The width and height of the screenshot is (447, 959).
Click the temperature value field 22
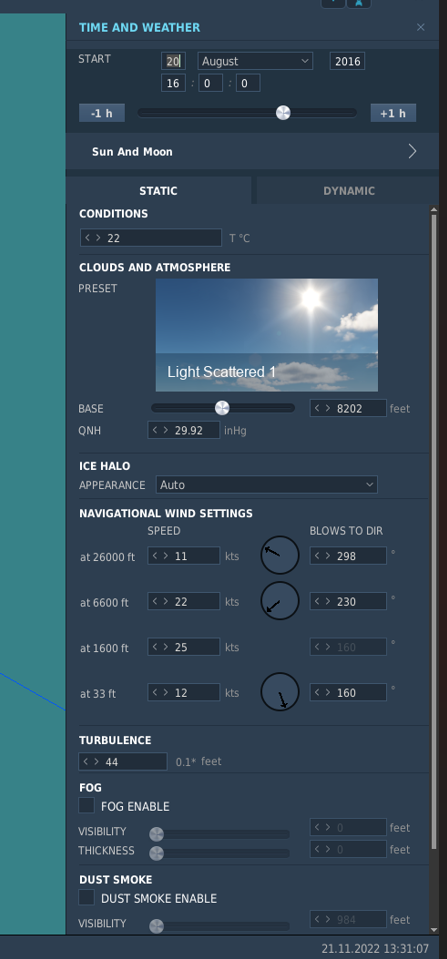tap(150, 238)
